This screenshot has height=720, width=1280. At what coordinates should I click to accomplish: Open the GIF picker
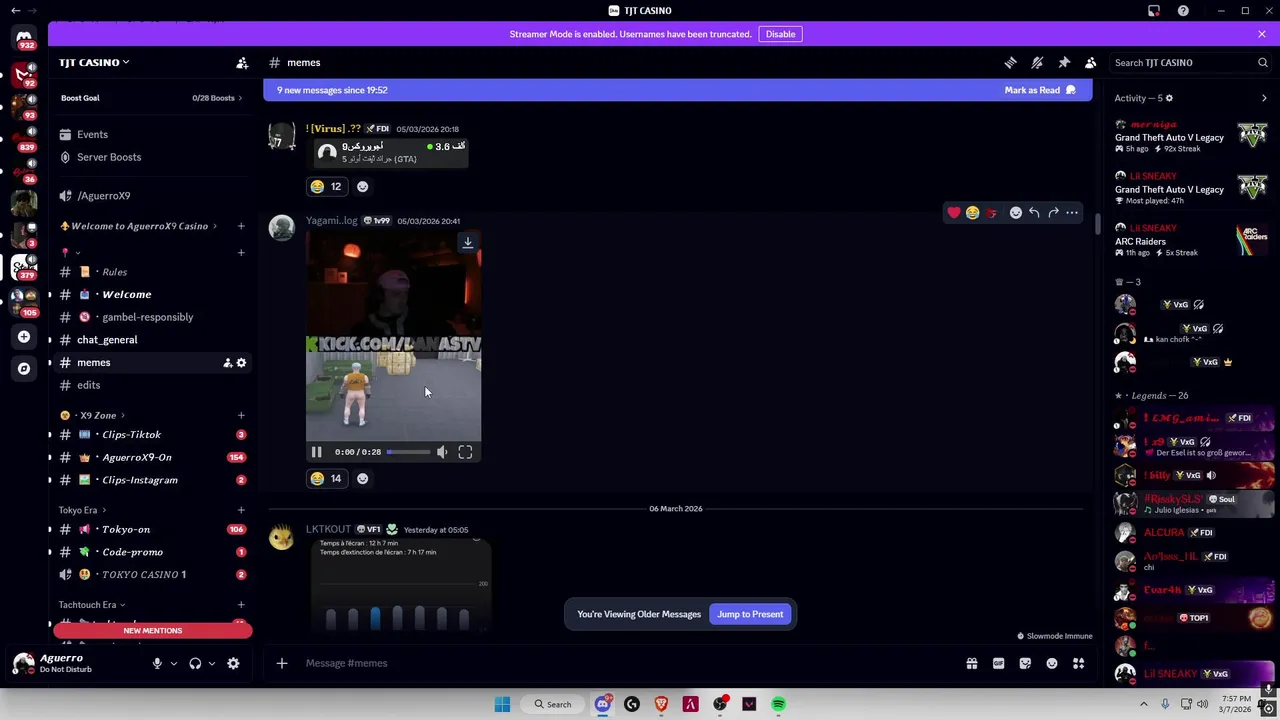click(x=998, y=663)
